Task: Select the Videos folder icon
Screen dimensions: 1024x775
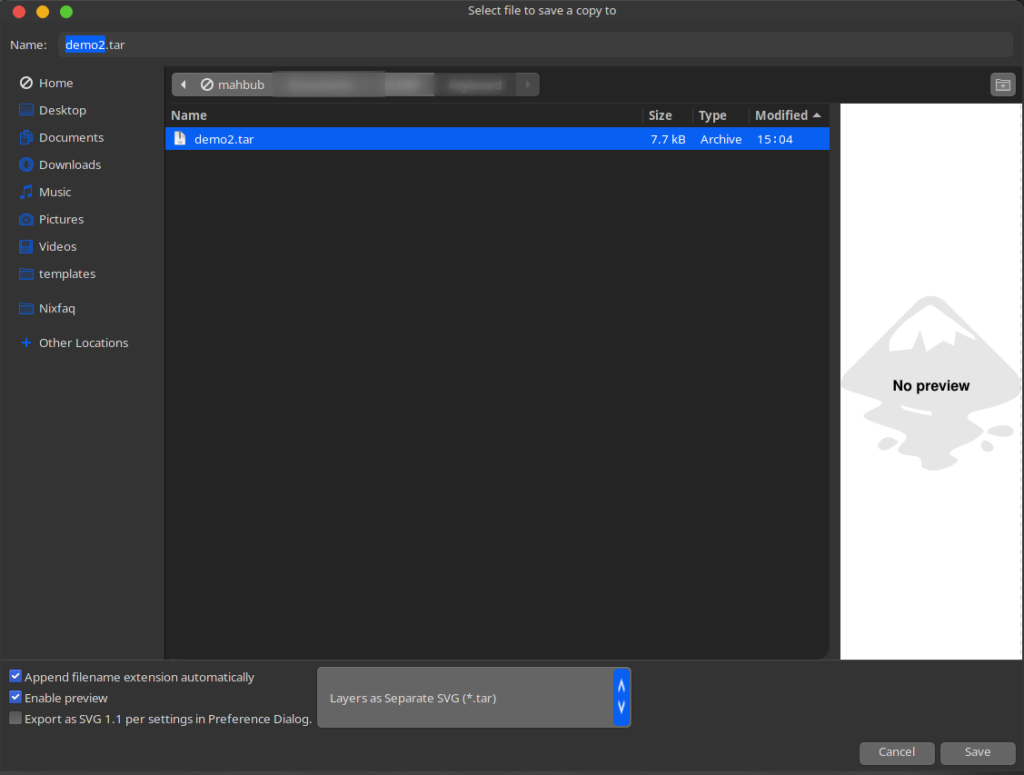Action: point(26,246)
